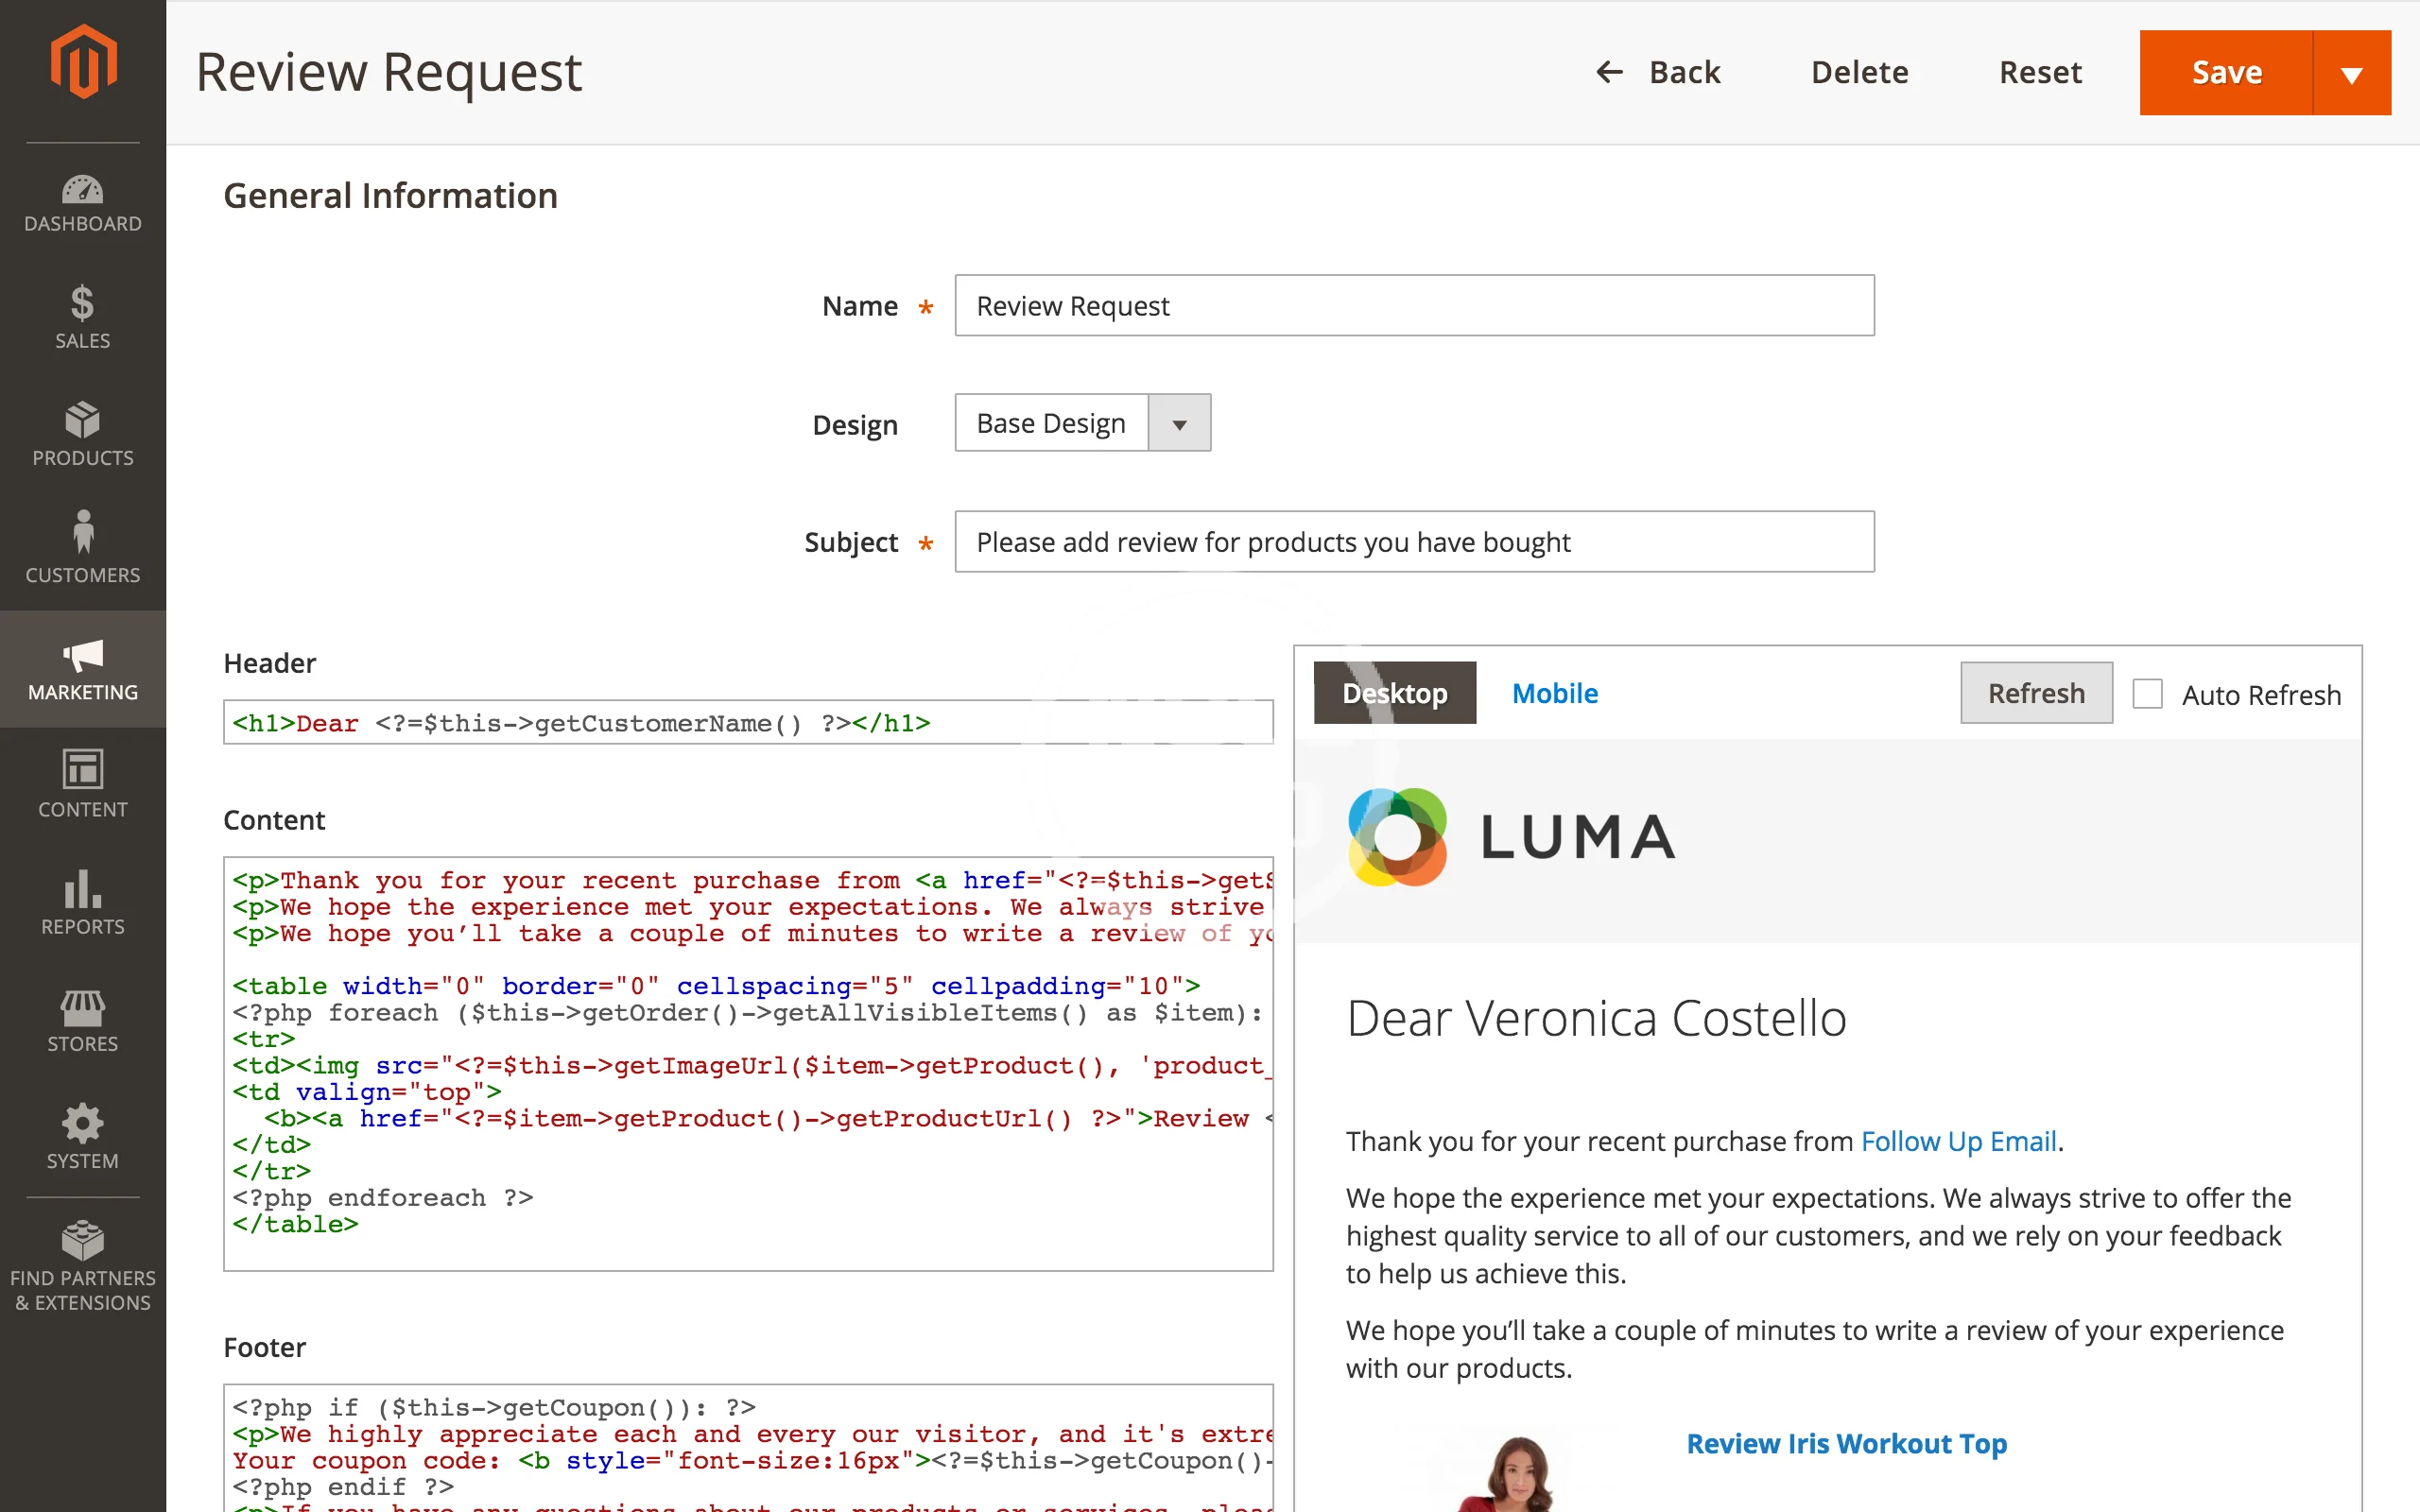
Task: Open the Follow Up Email link
Action: click(1958, 1141)
